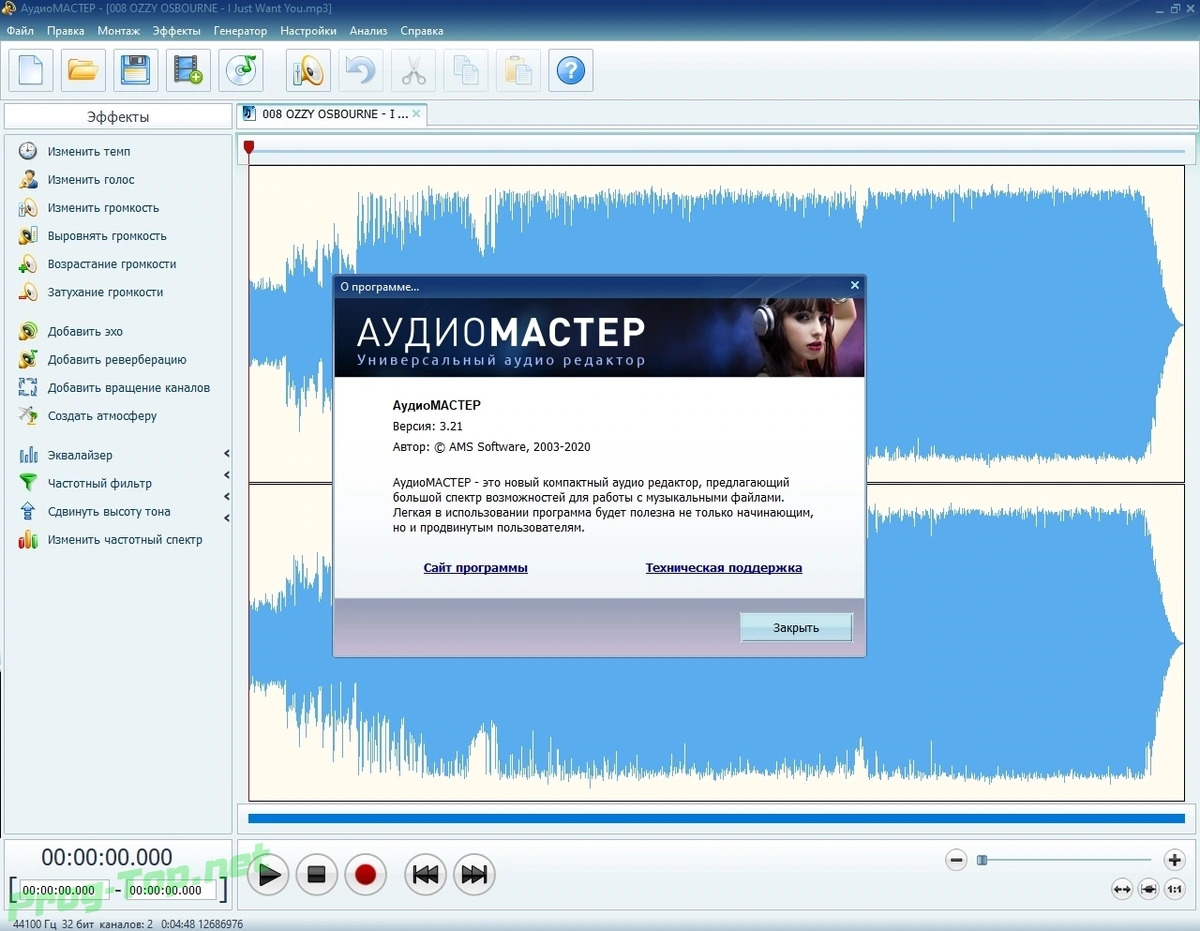Click the selection start time field
The width and height of the screenshot is (1200, 931).
click(63, 890)
